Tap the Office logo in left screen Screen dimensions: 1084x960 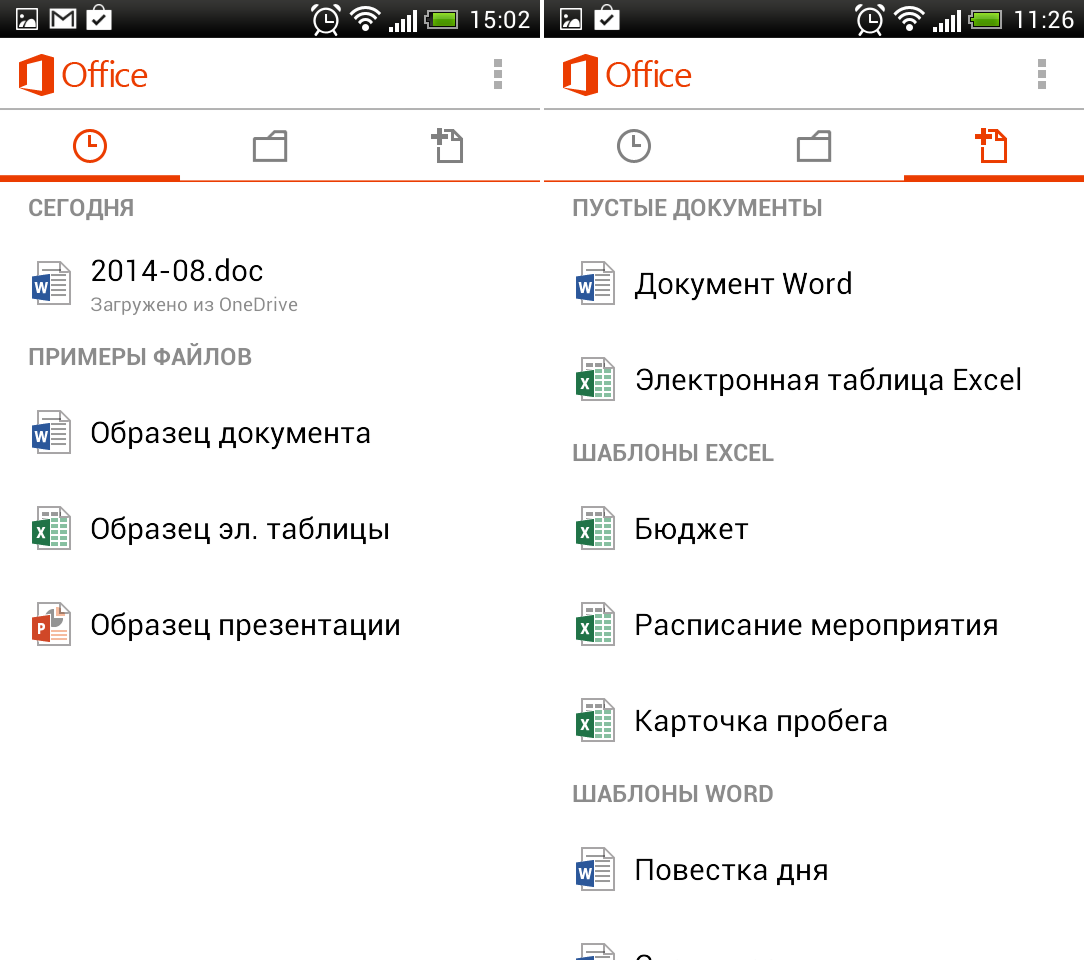tap(83, 75)
